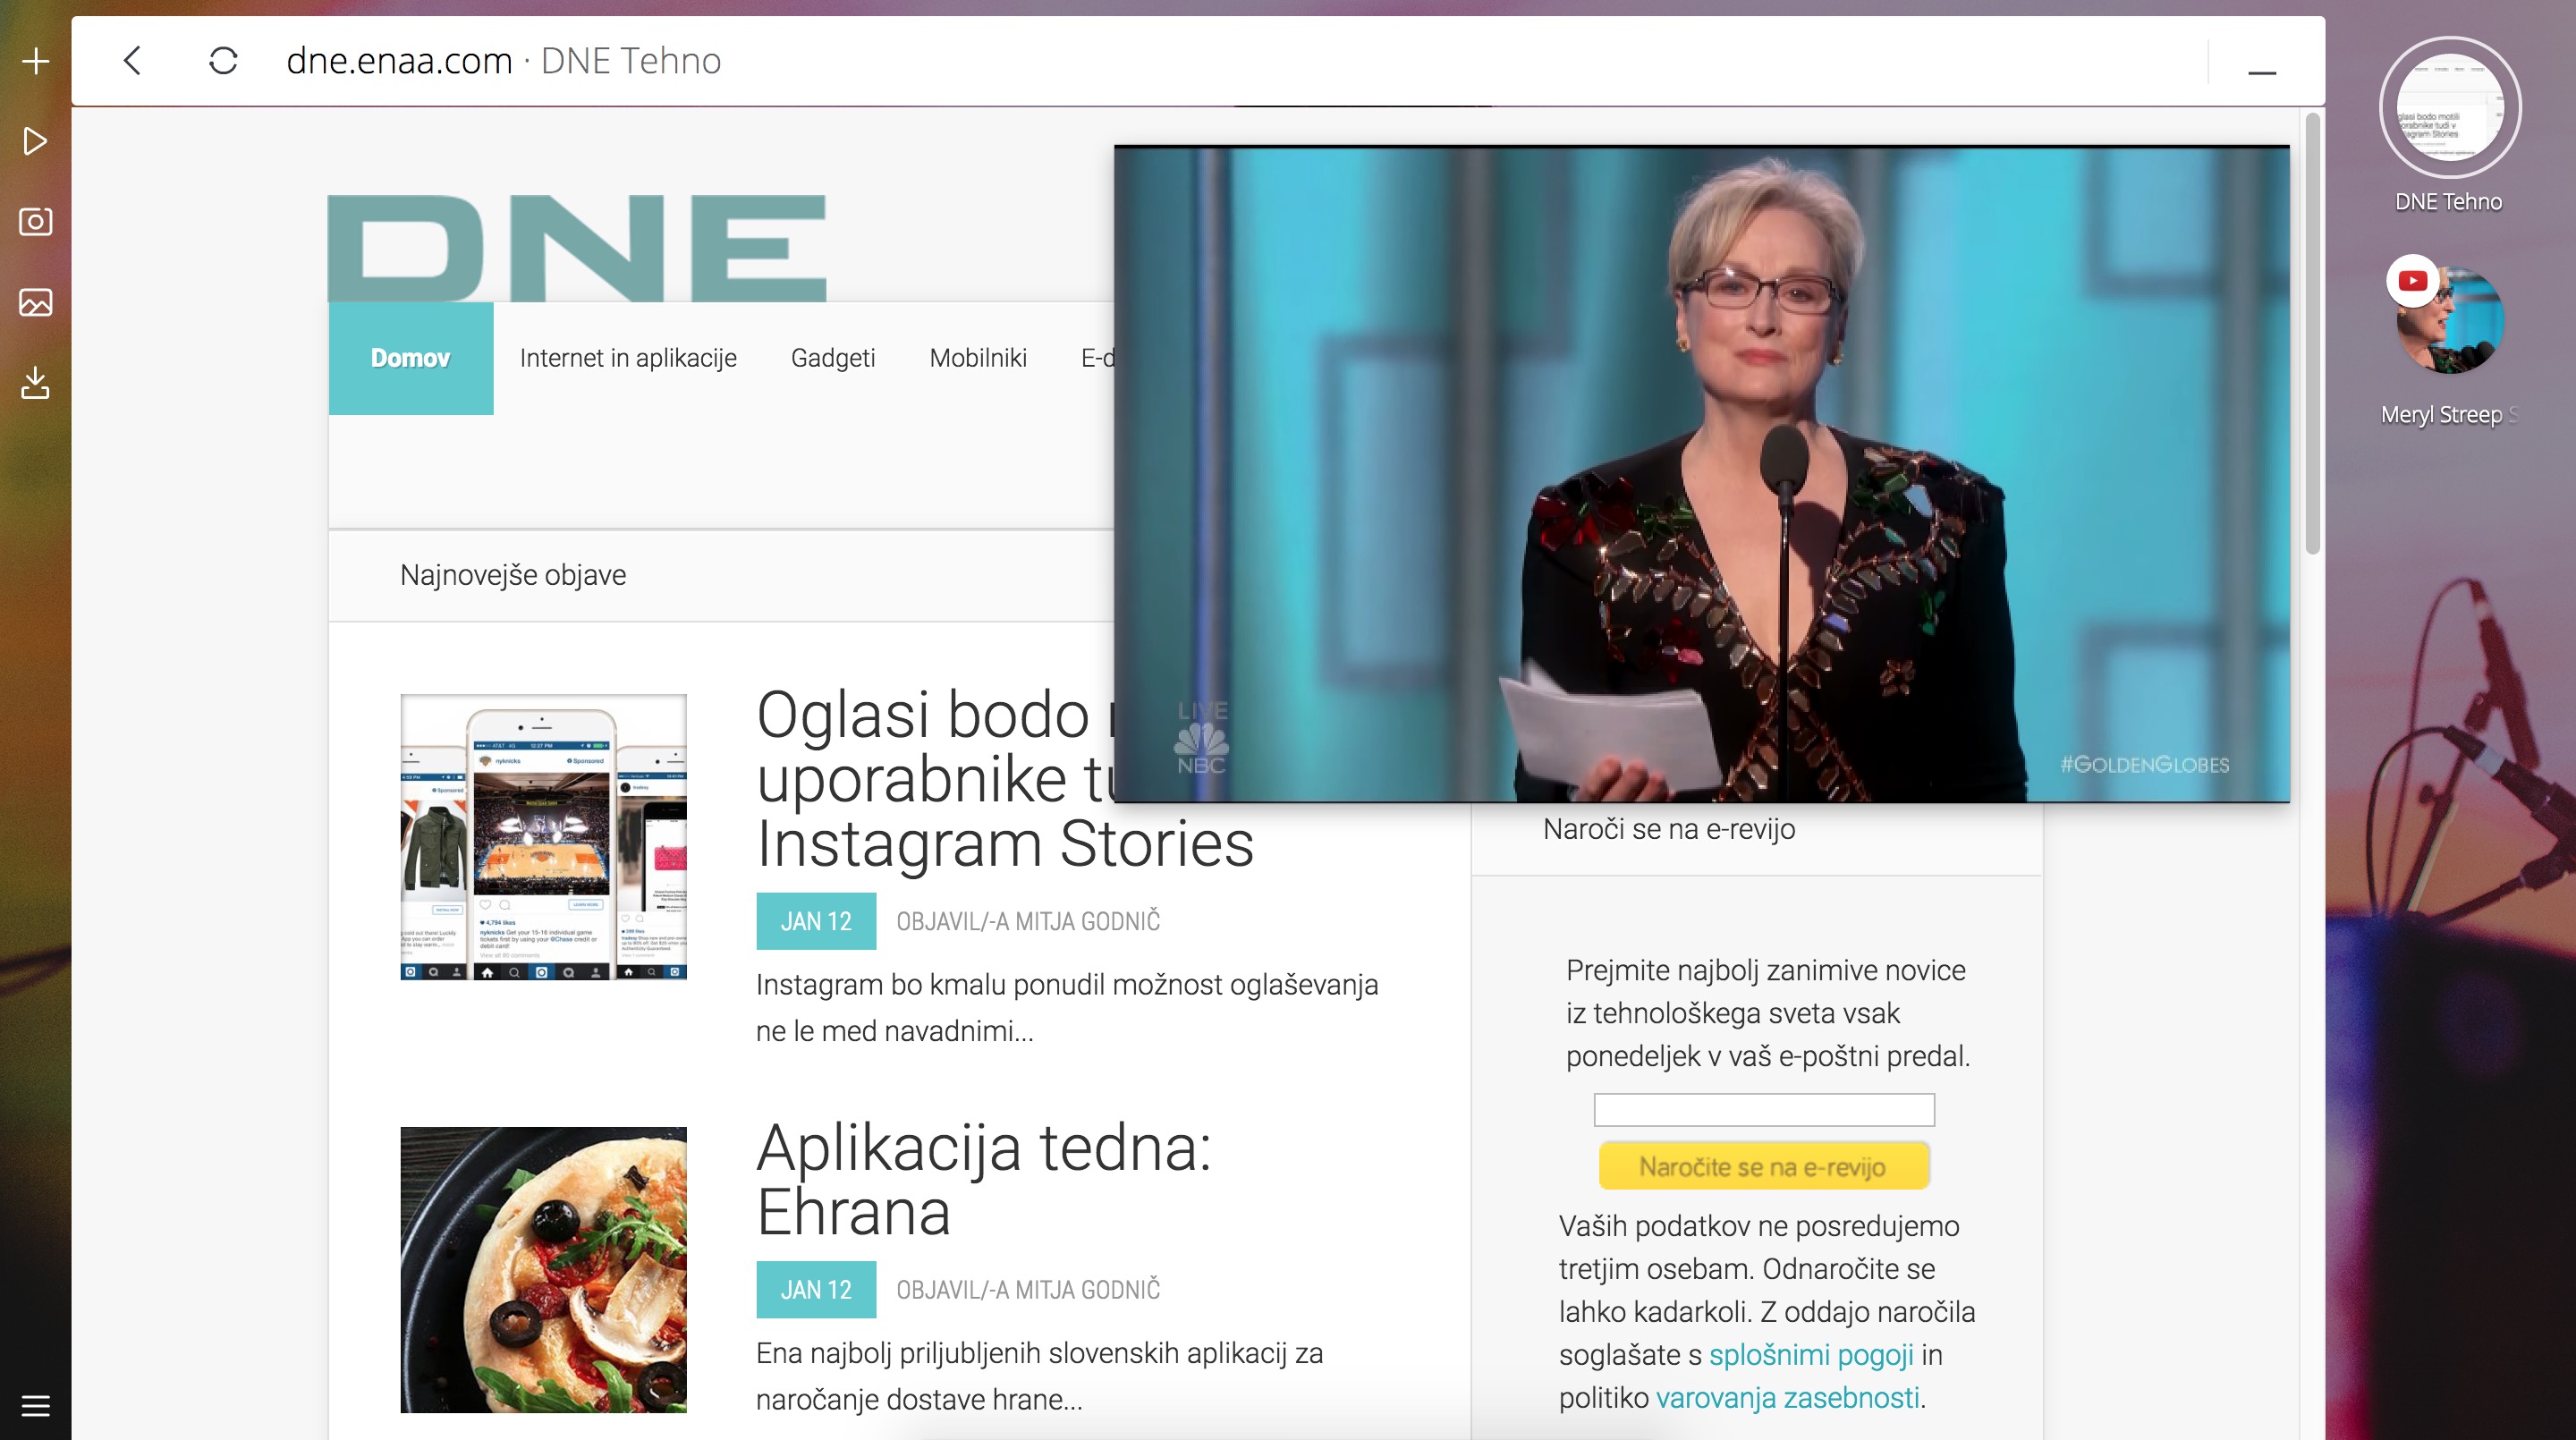This screenshot has height=1440, width=2576.
Task: Open the hamburger menu in the sidebar
Action: pos(36,1406)
